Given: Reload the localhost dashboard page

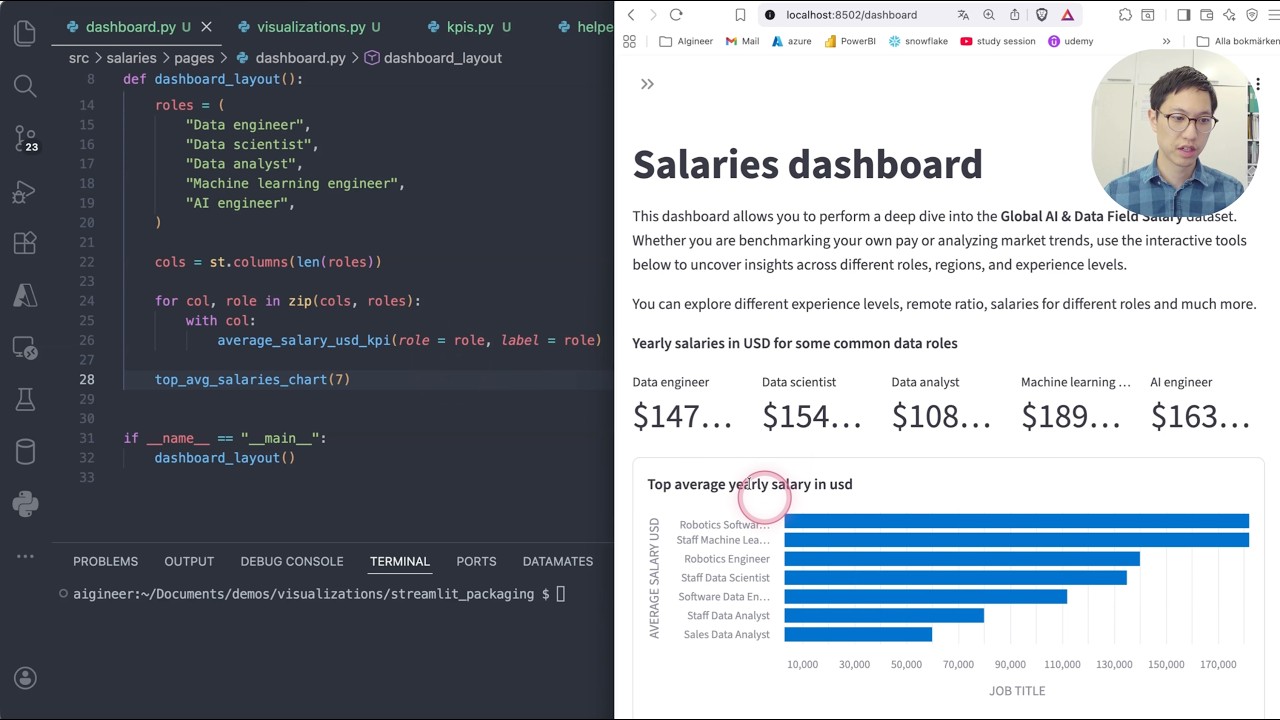Looking at the screenshot, I should tap(676, 15).
